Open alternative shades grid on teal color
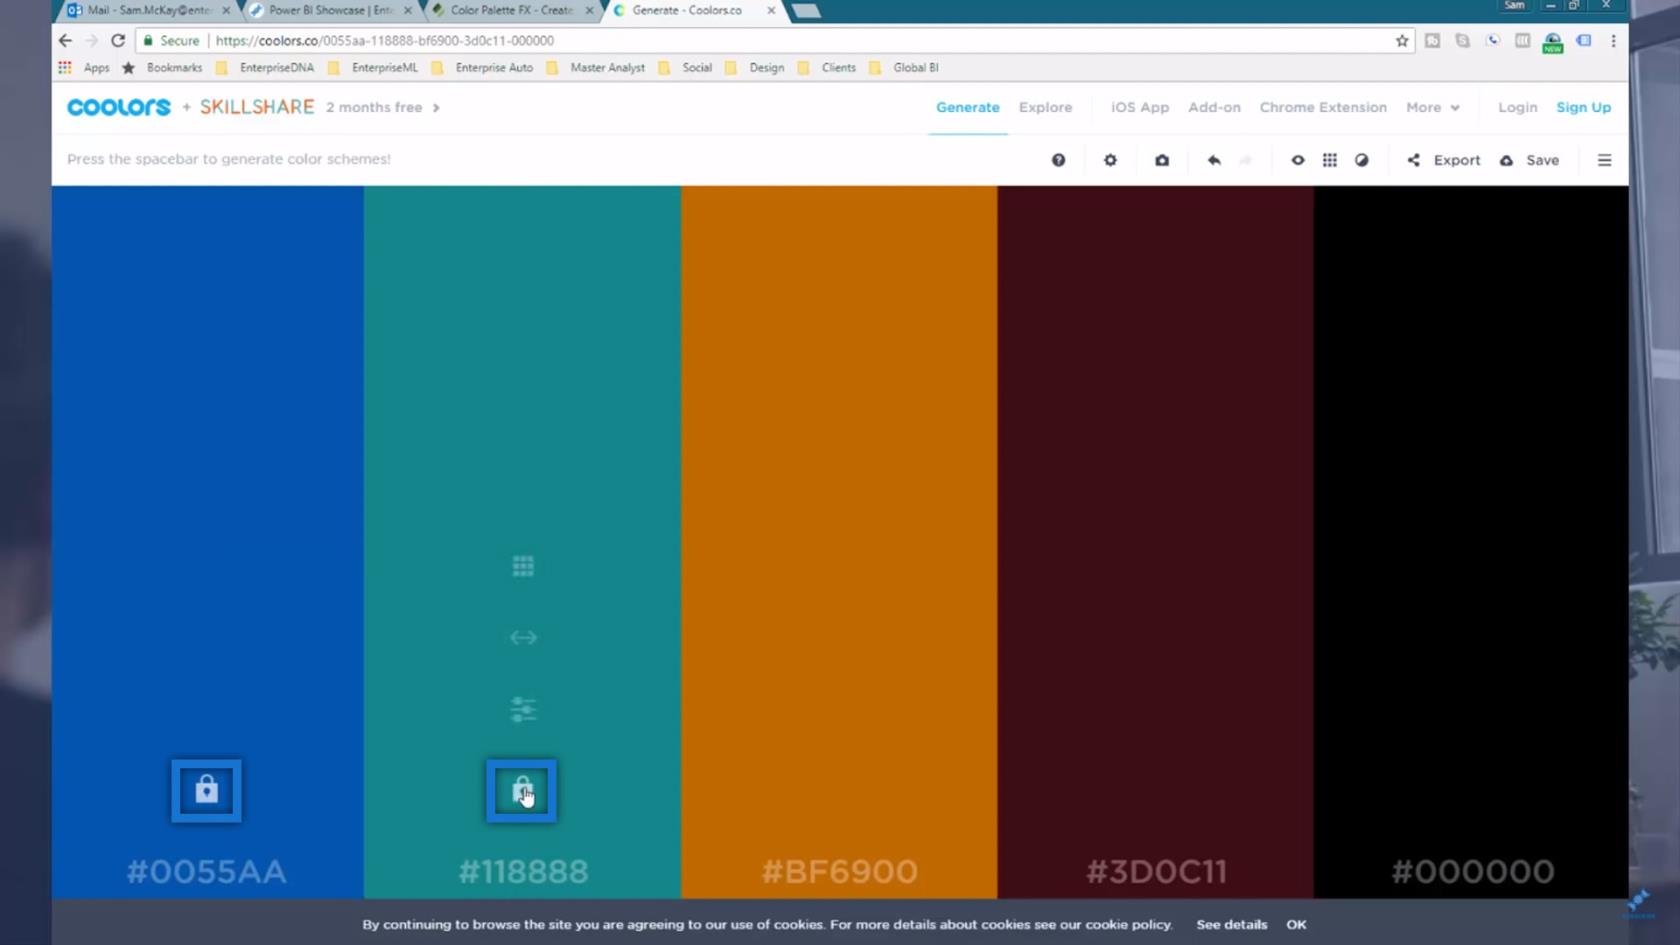The width and height of the screenshot is (1680, 945). [x=523, y=566]
